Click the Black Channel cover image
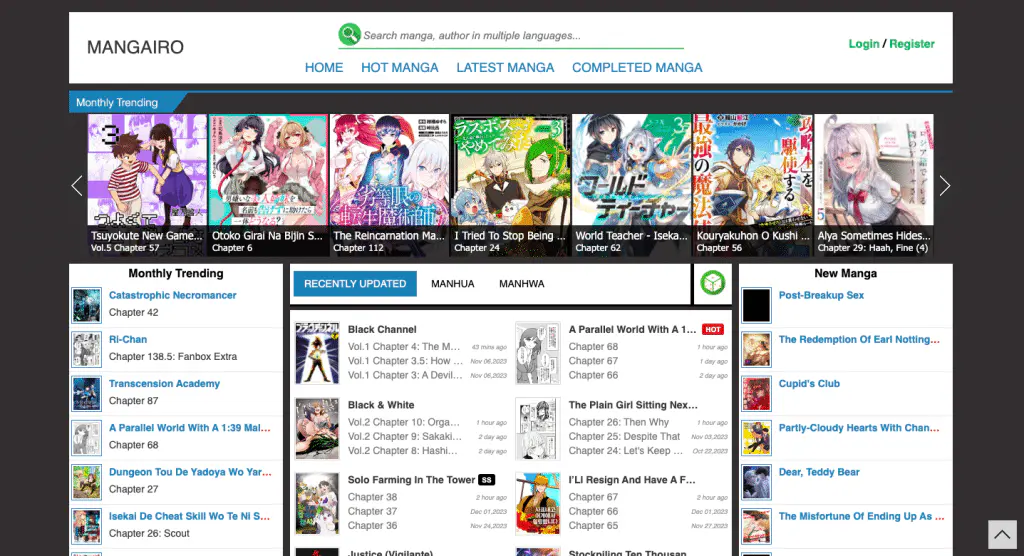The height and width of the screenshot is (556, 1024). tap(317, 353)
